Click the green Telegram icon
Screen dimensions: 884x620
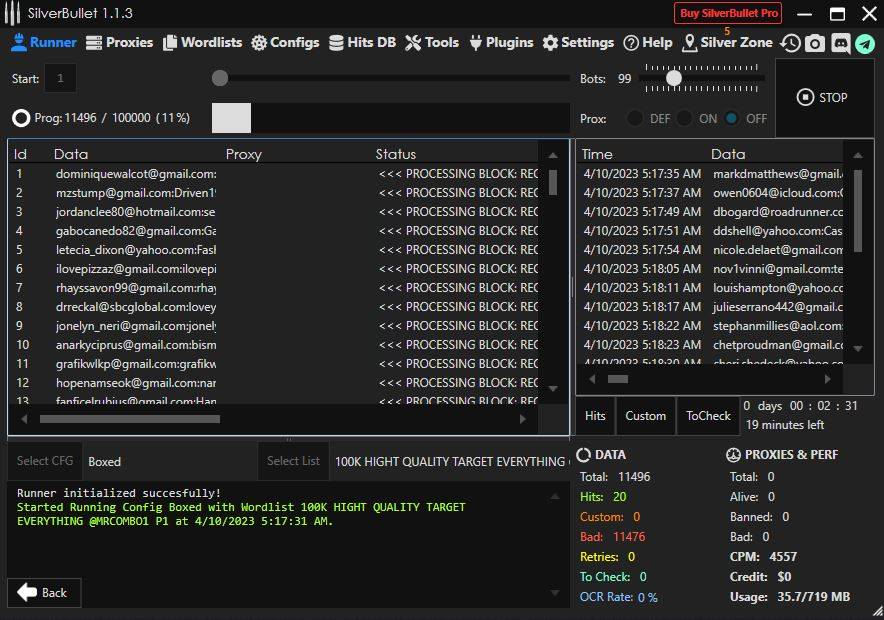click(x=864, y=43)
